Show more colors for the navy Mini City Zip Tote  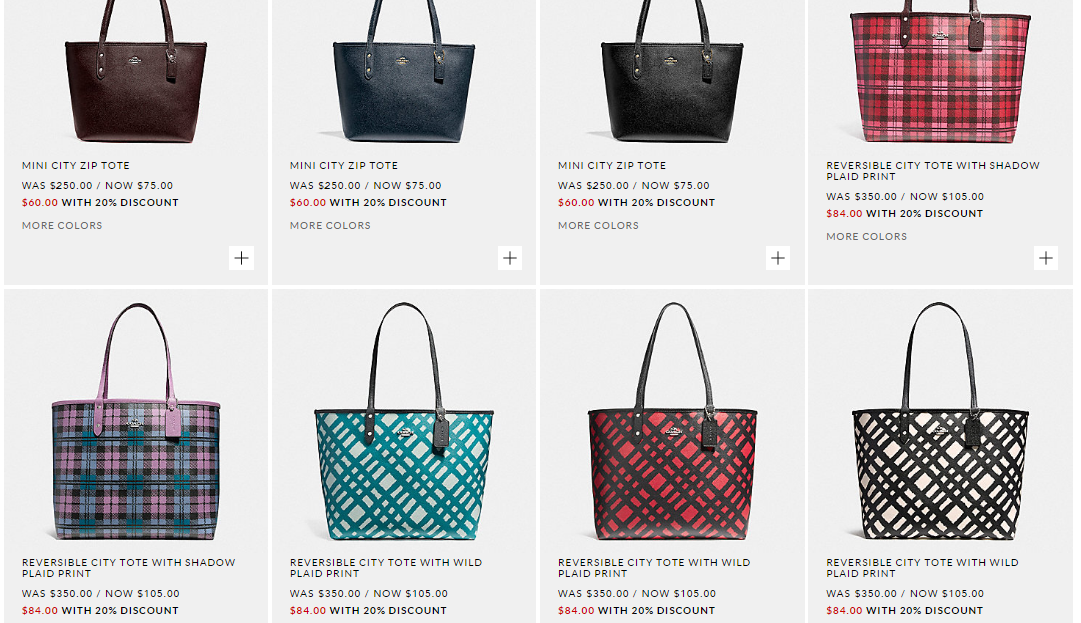(x=330, y=226)
